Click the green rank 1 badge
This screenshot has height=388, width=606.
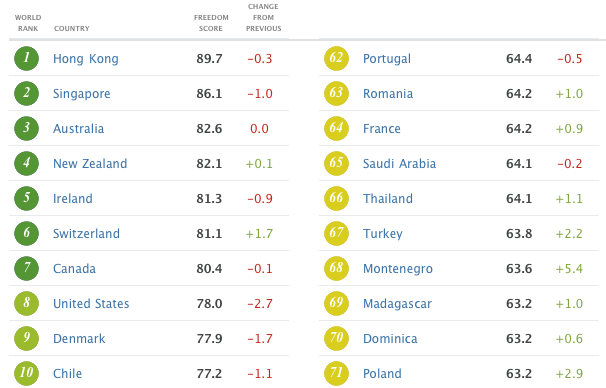pyautogui.click(x=26, y=58)
